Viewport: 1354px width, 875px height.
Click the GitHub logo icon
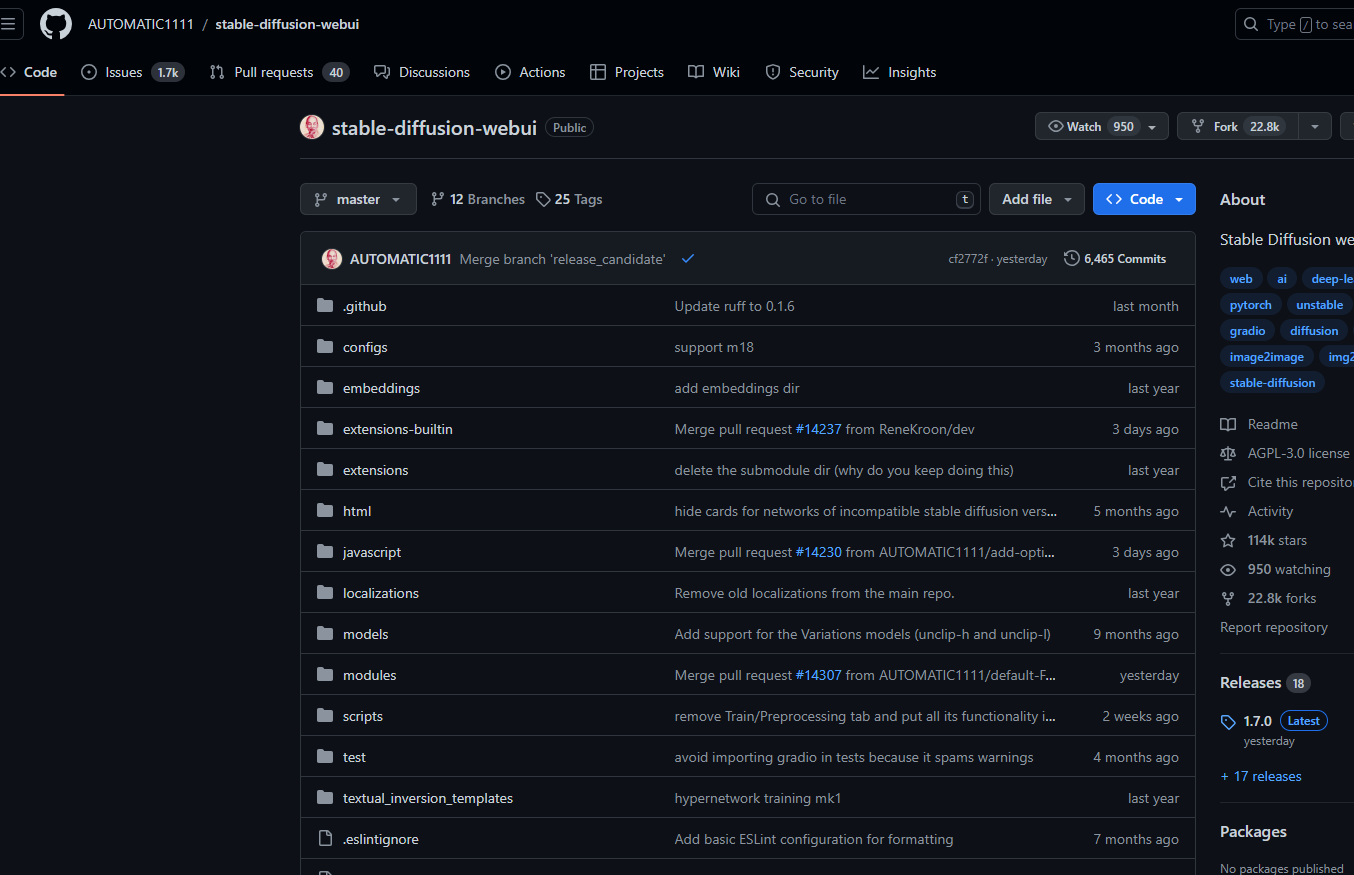pyautogui.click(x=56, y=24)
